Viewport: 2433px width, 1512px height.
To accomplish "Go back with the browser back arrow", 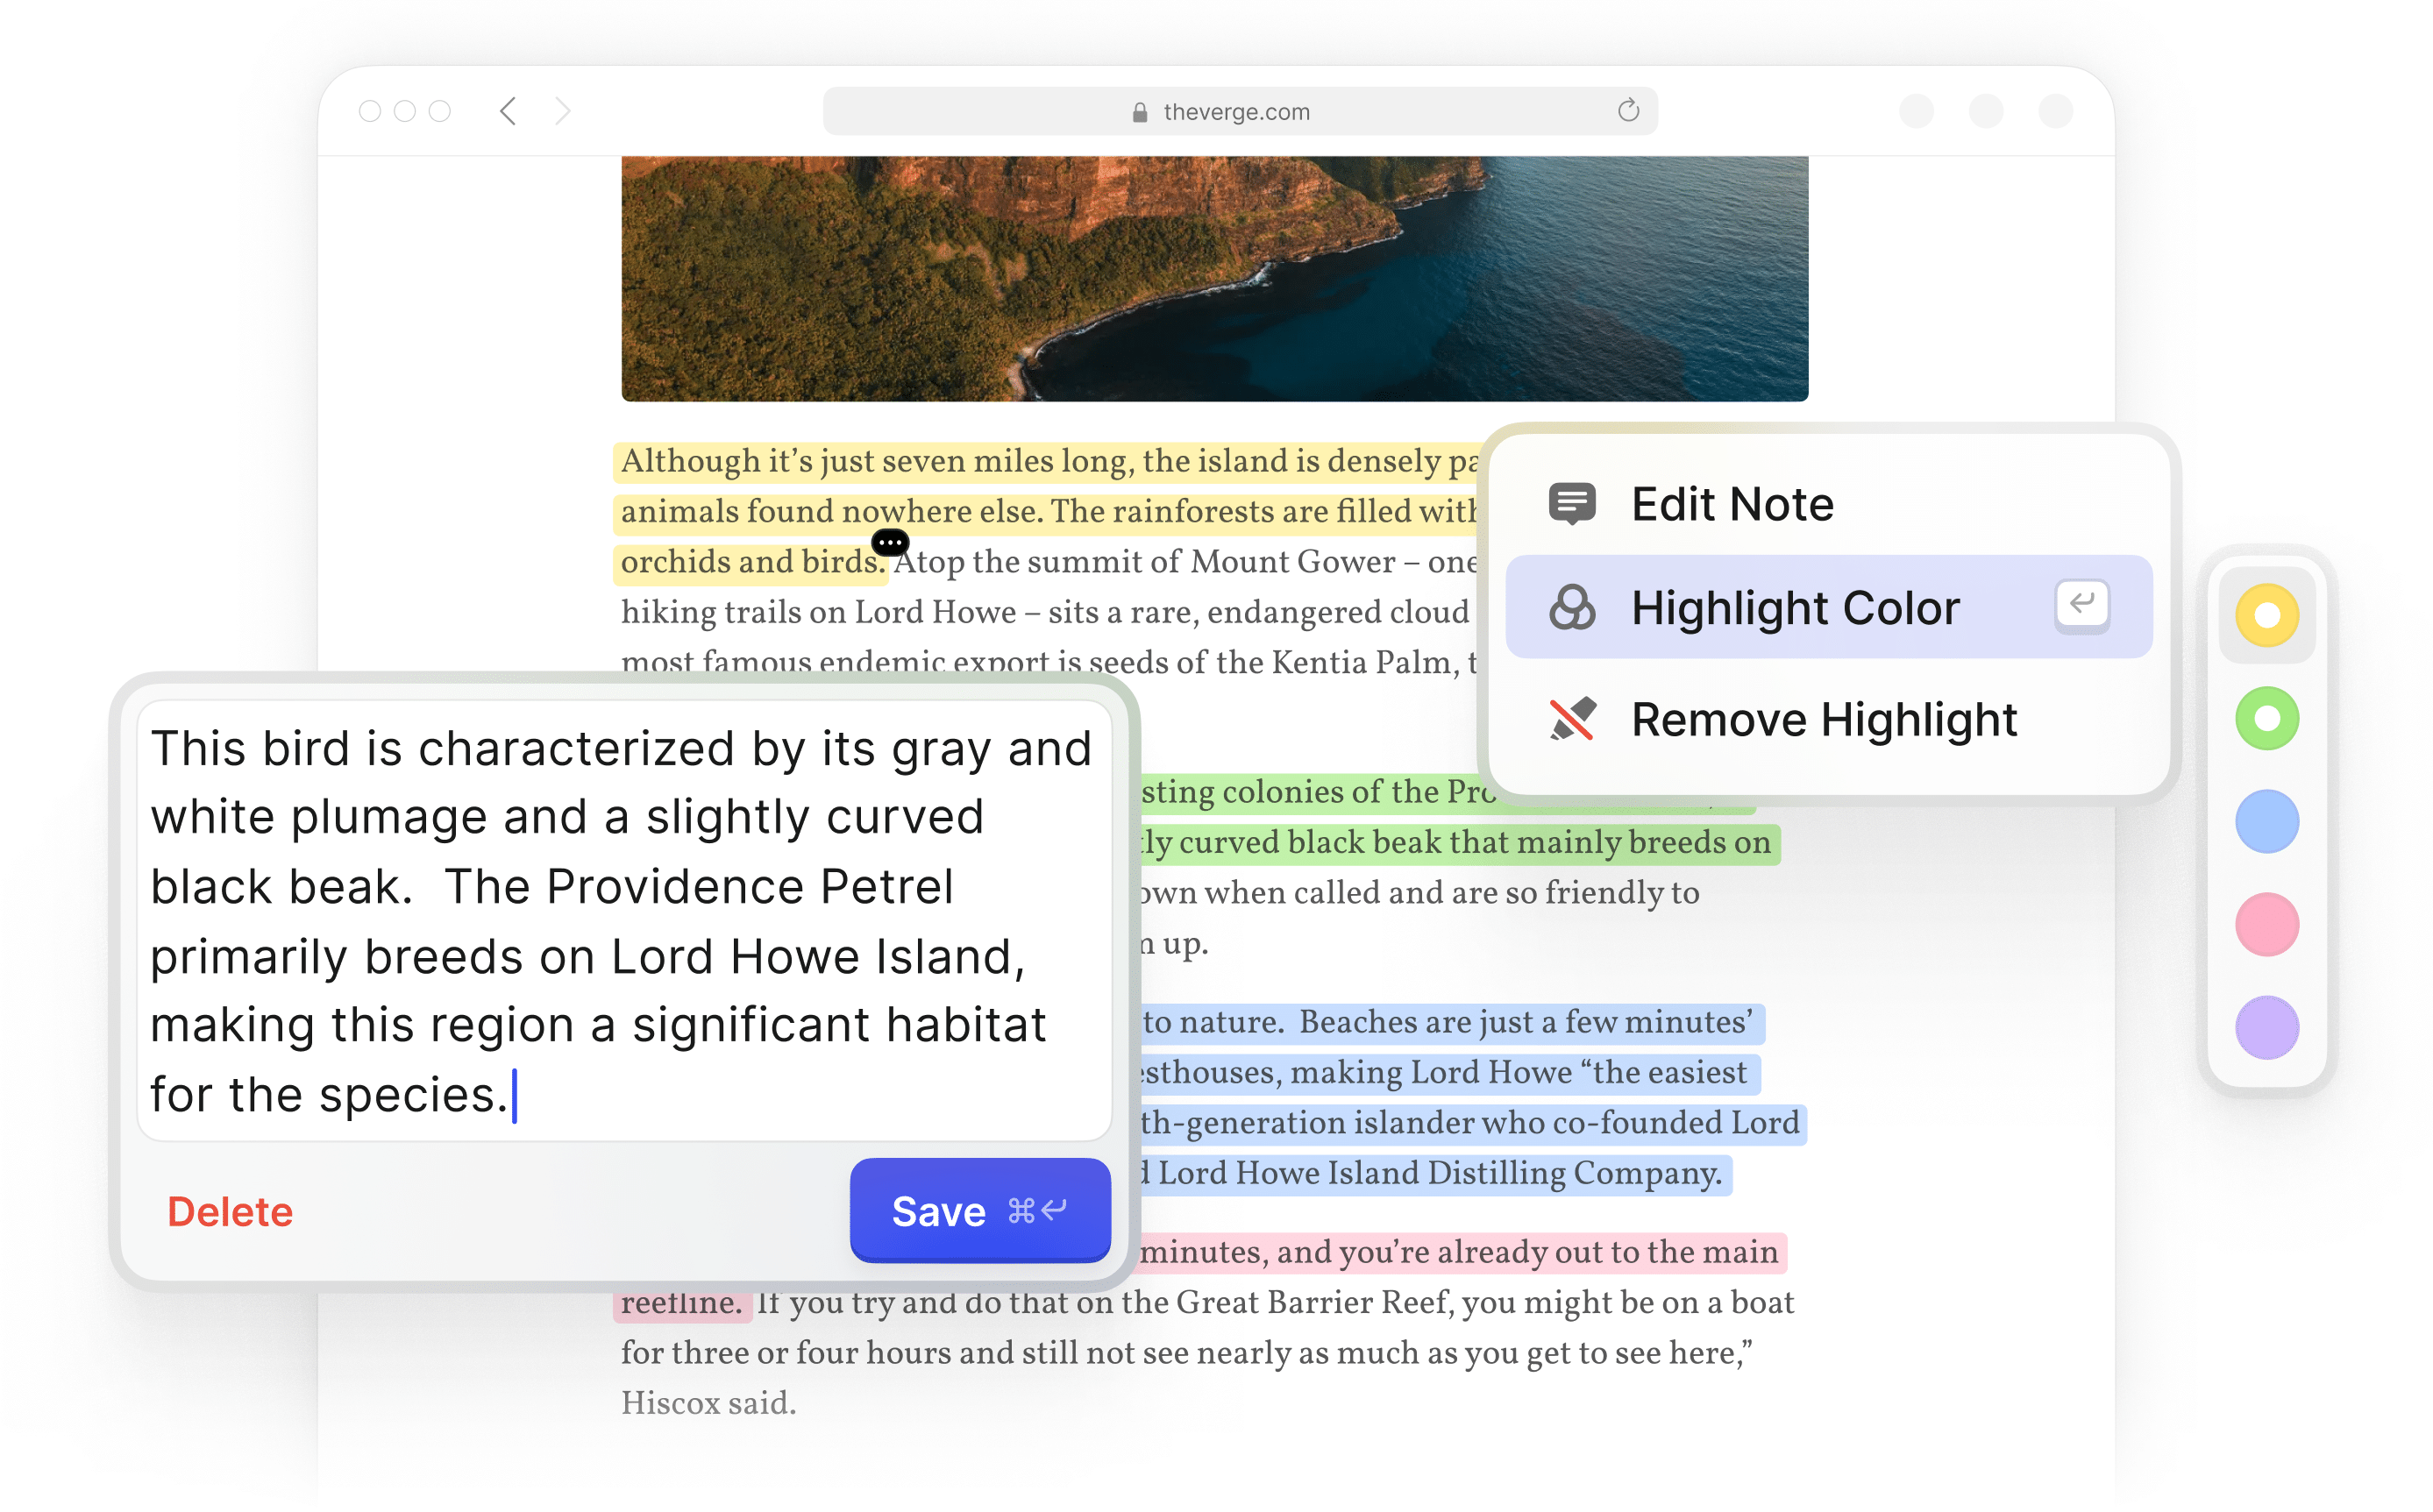I will (508, 111).
